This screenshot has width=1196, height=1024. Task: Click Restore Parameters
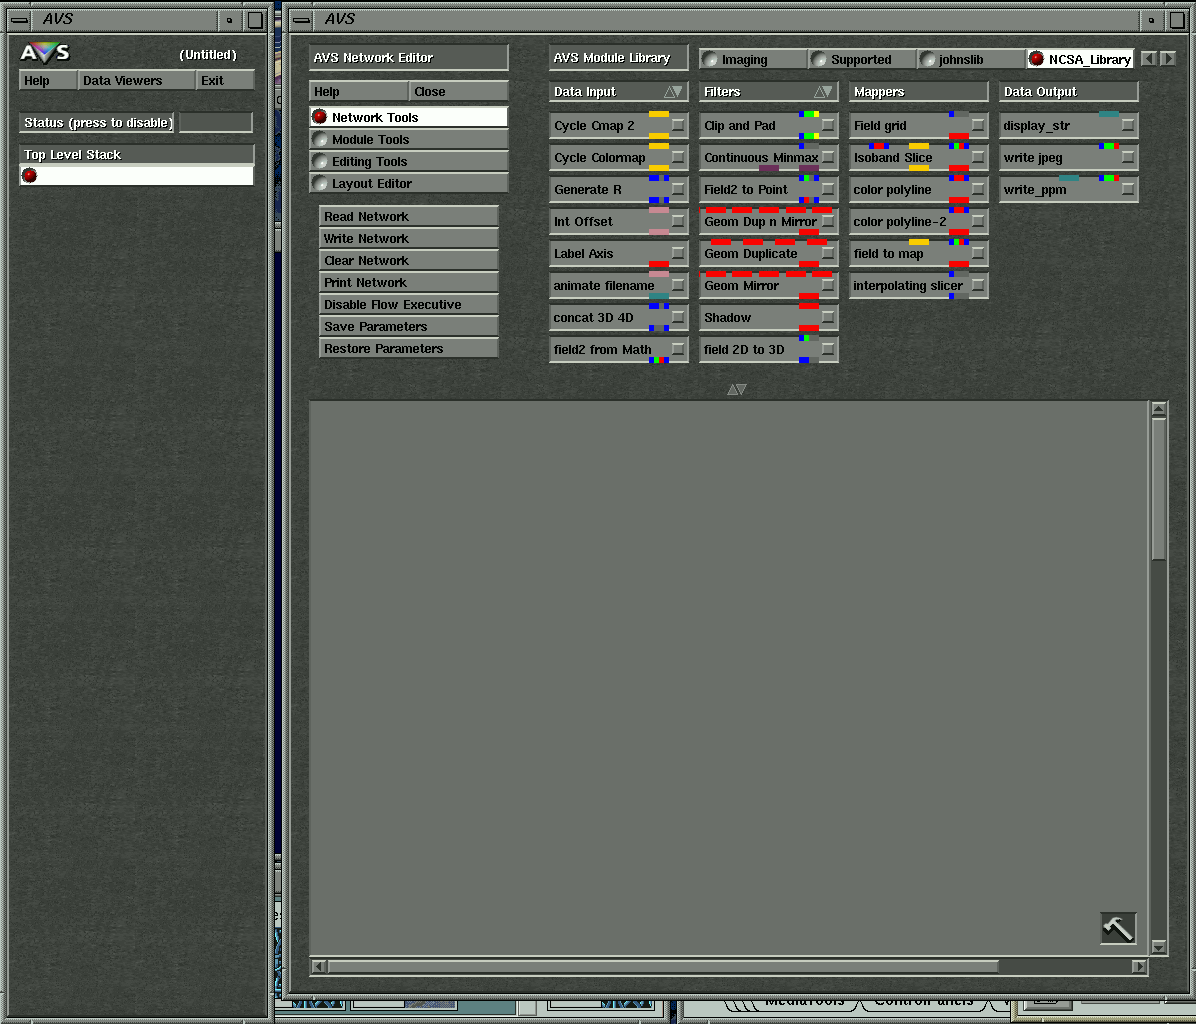[409, 348]
